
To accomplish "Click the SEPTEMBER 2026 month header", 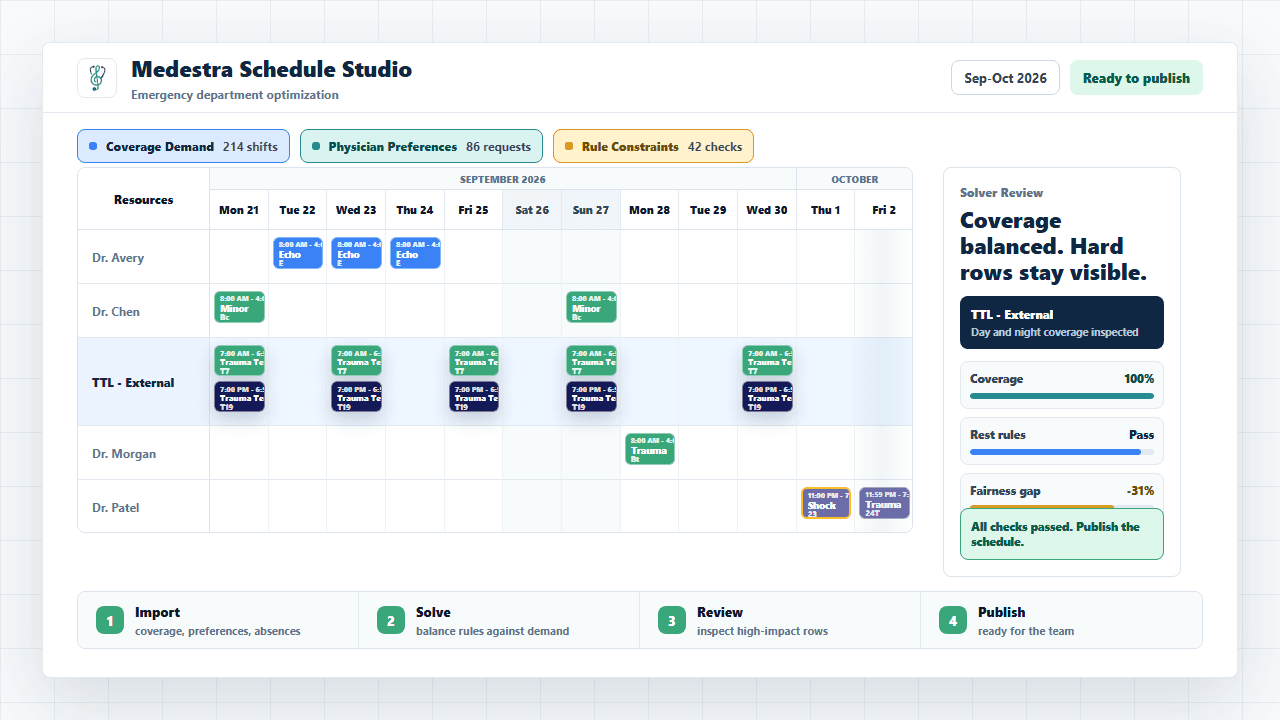I will pyautogui.click(x=503, y=179).
